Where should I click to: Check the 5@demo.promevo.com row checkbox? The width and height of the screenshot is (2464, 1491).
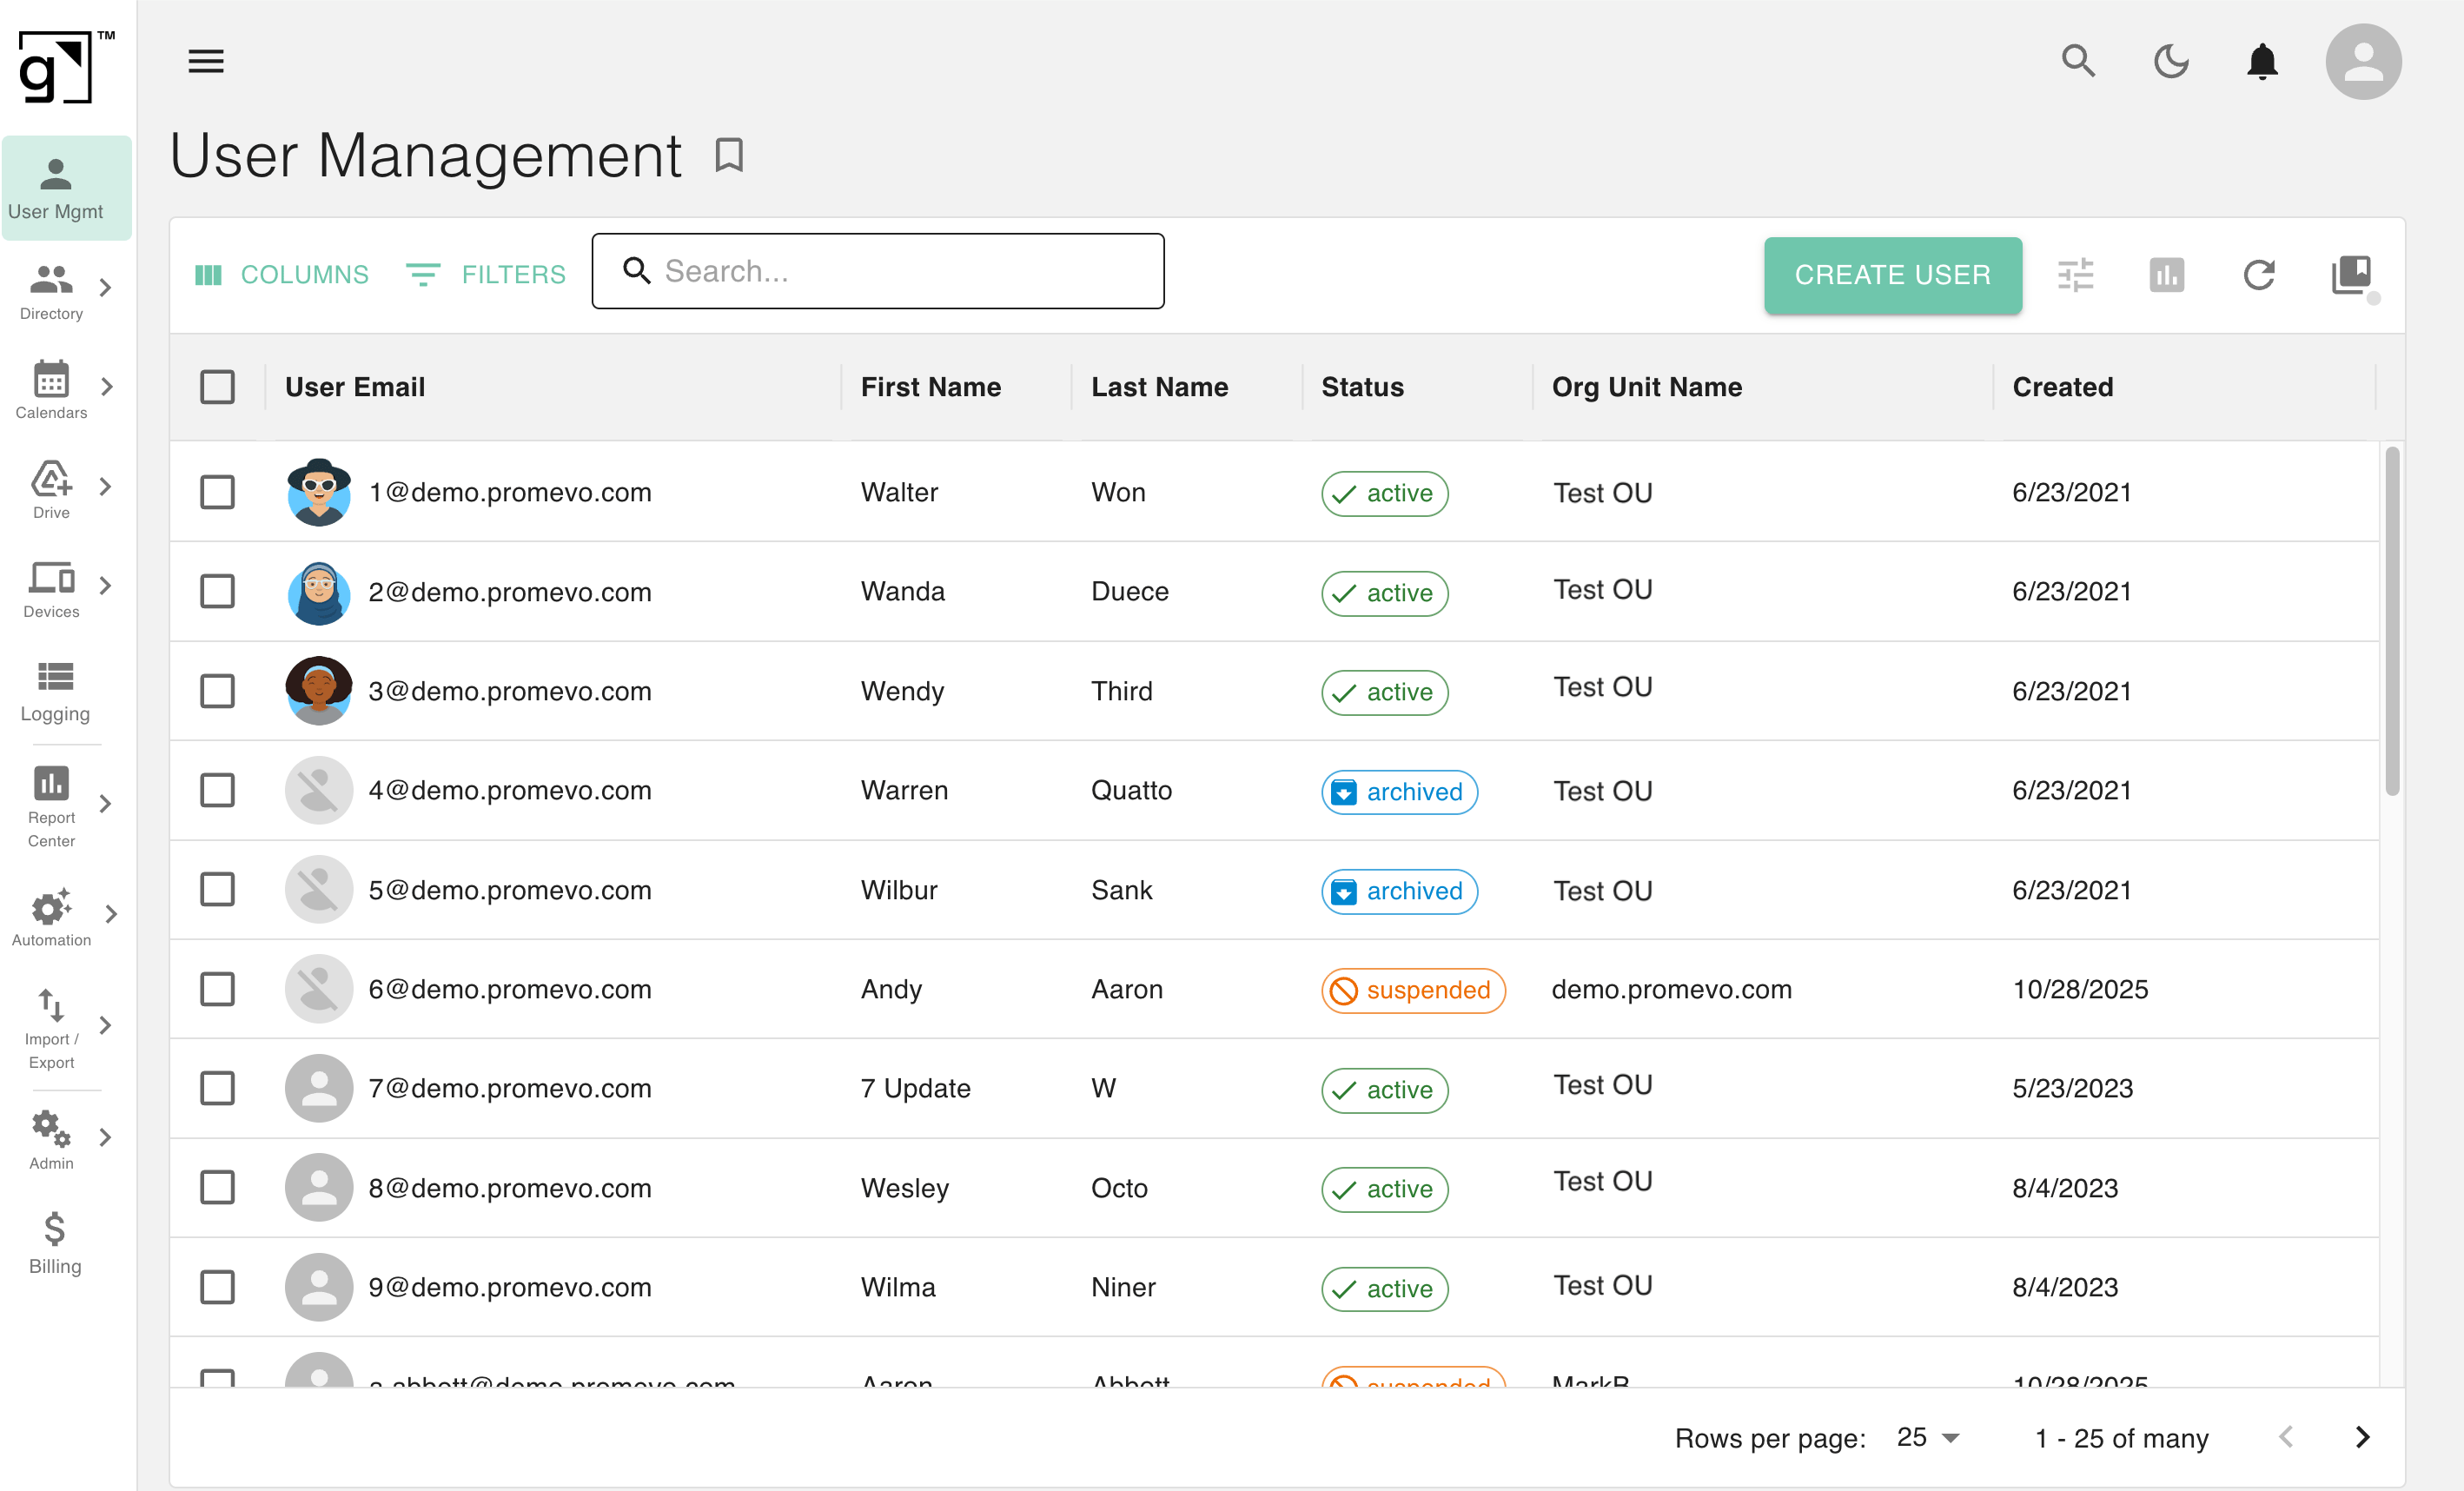pos(217,889)
